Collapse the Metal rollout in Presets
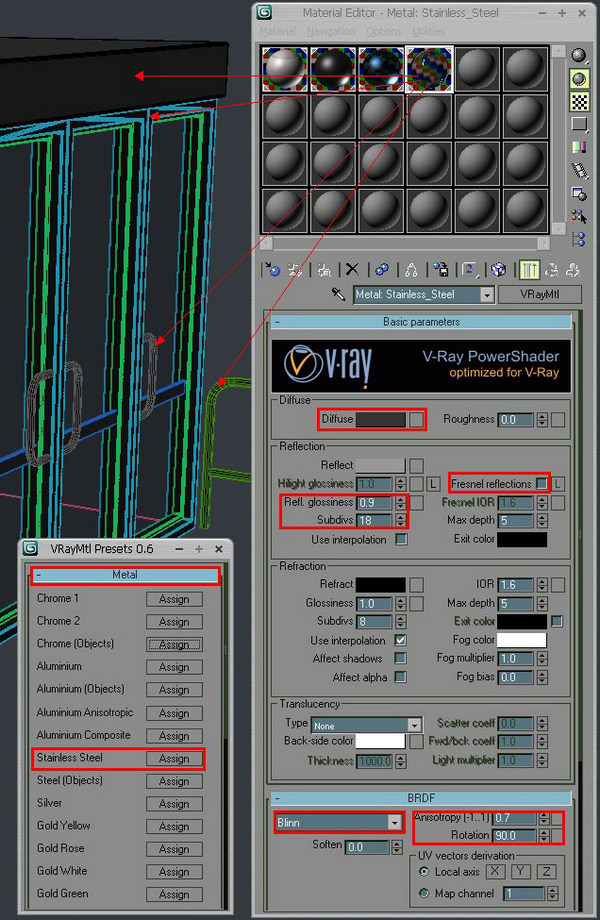 125,575
